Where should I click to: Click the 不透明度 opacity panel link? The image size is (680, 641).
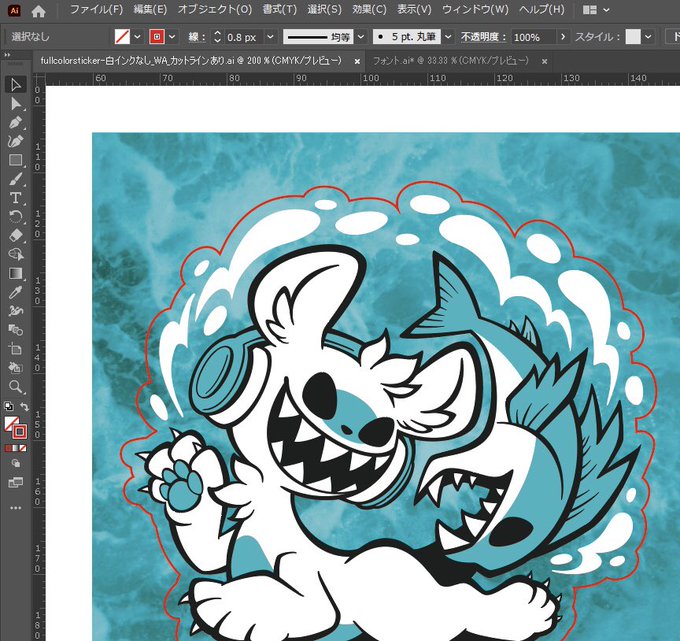click(483, 37)
